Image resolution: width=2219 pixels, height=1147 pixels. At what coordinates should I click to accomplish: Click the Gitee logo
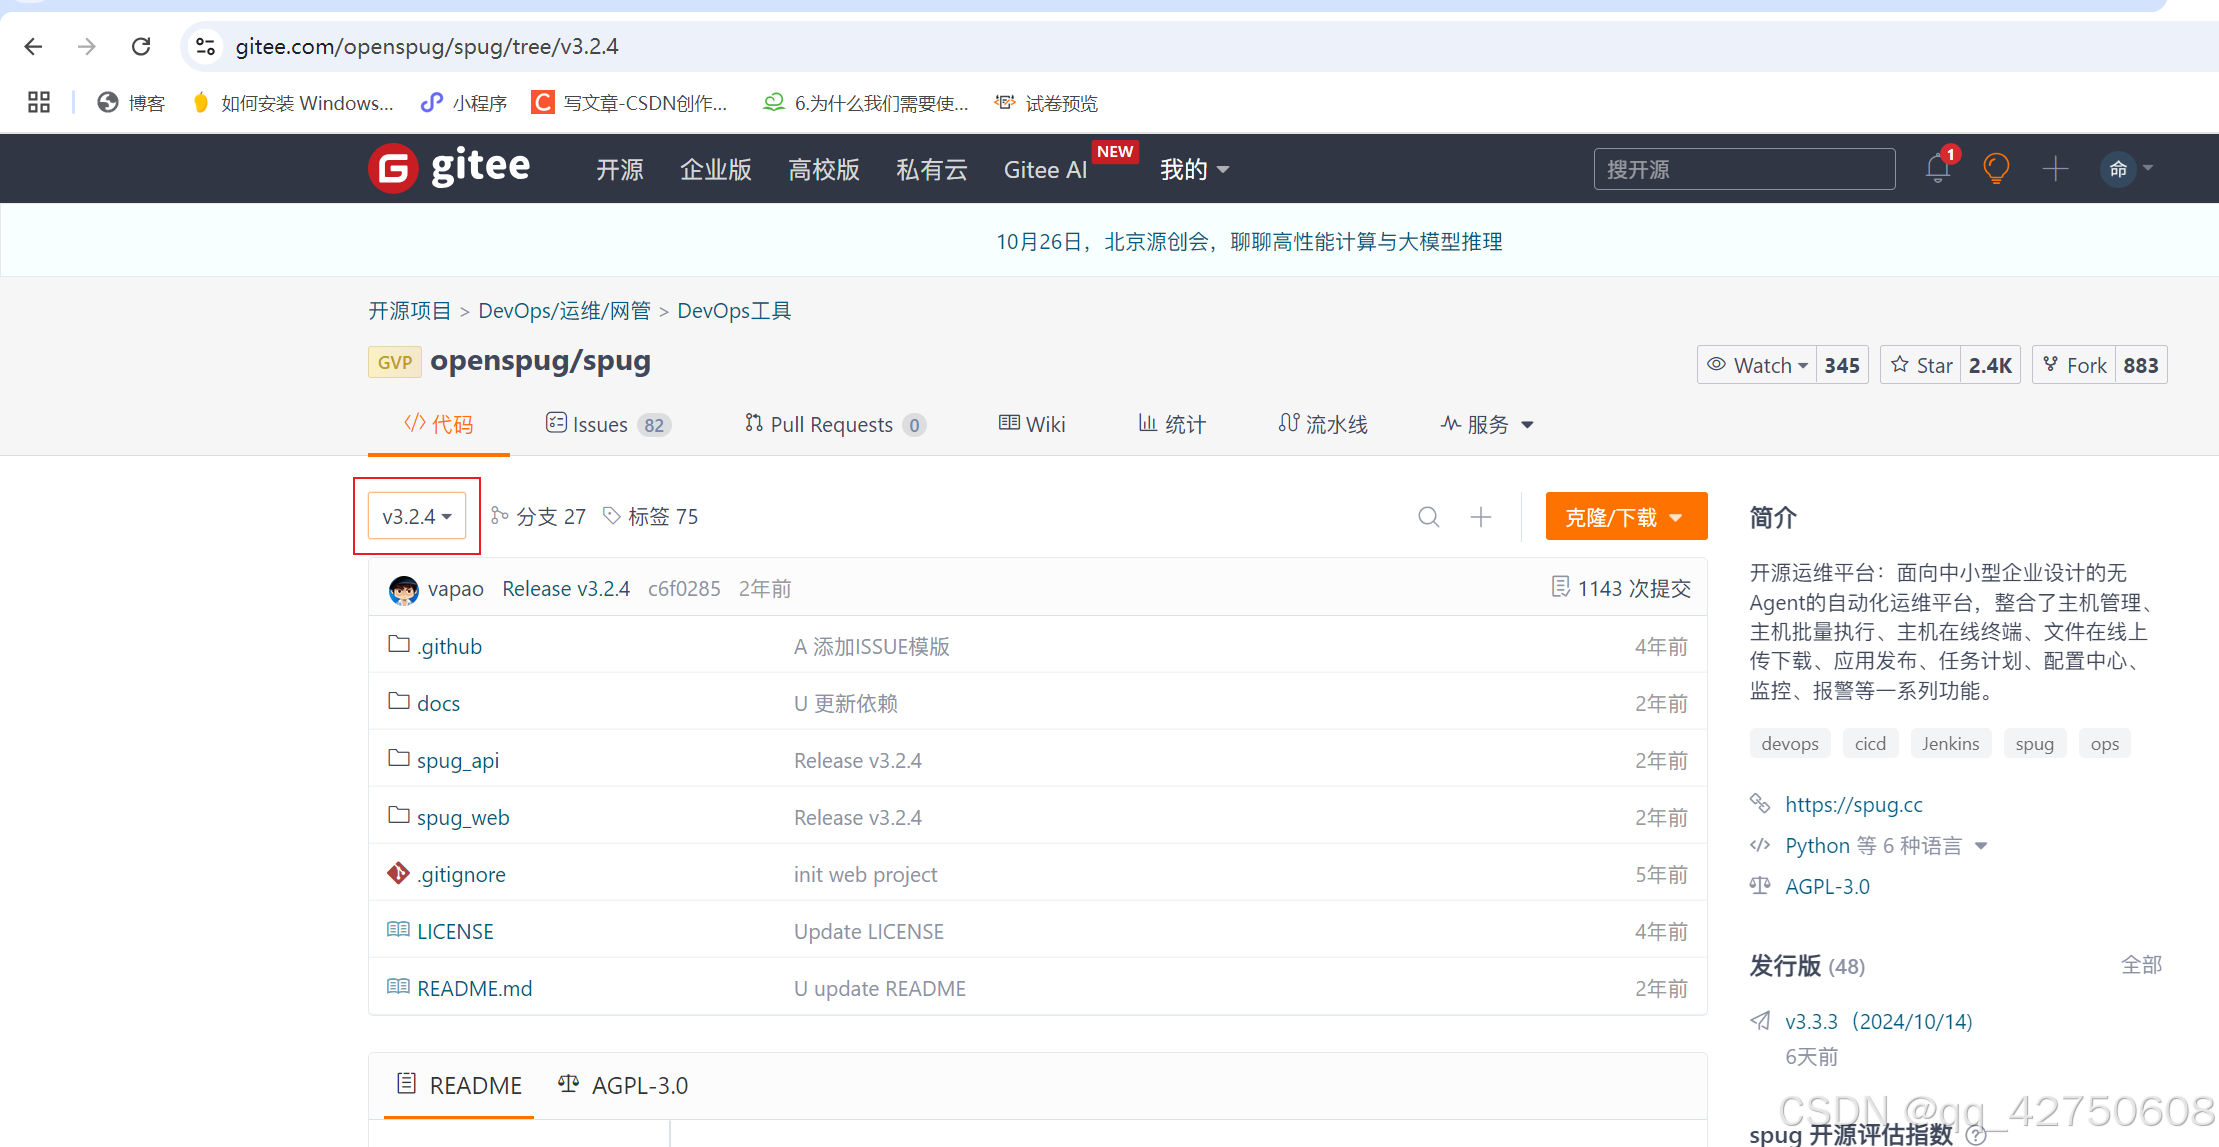pos(449,168)
